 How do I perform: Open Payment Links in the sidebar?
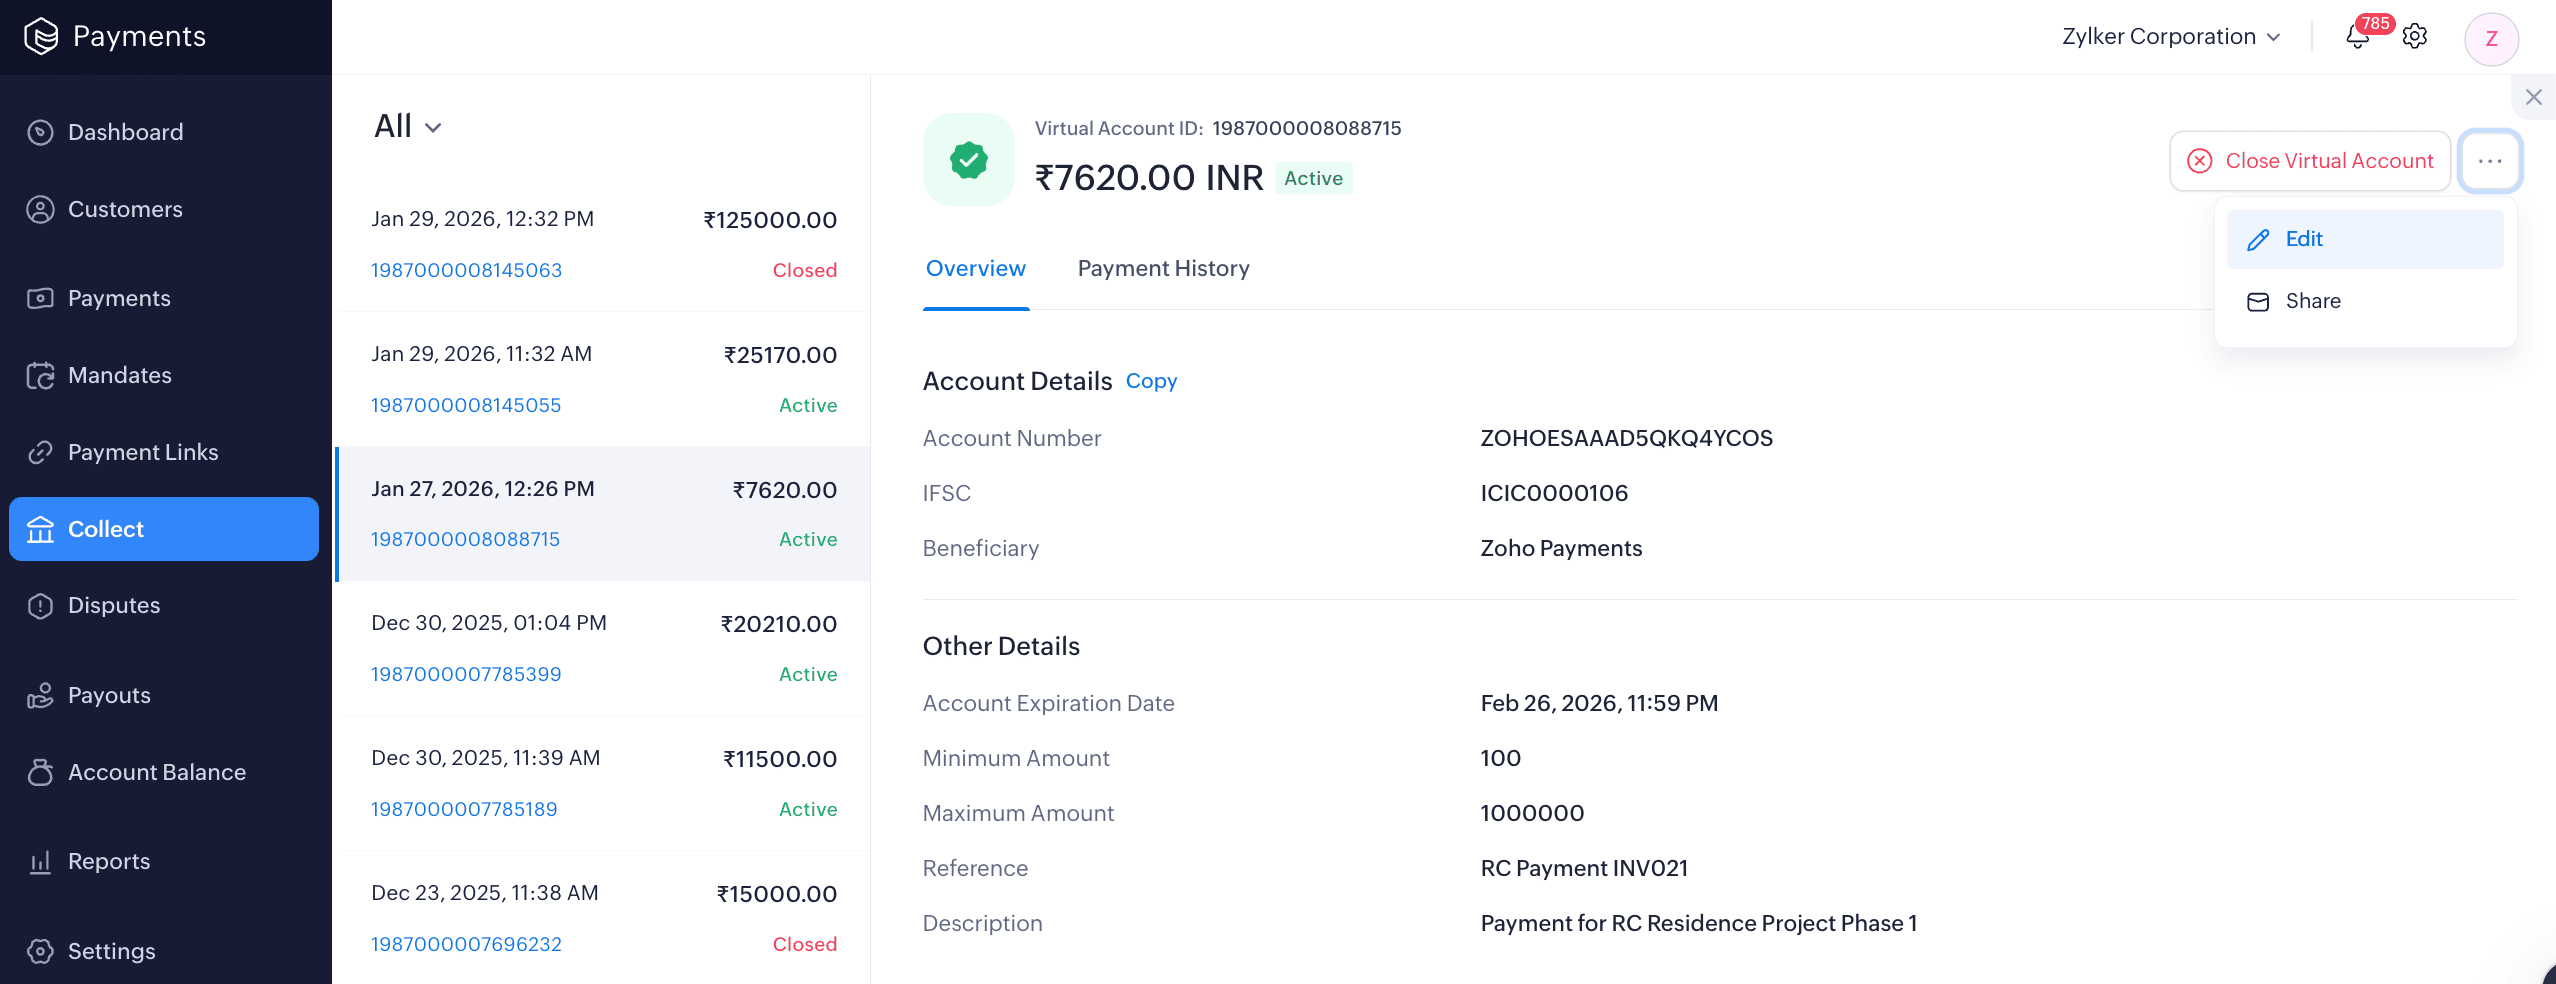coord(142,452)
